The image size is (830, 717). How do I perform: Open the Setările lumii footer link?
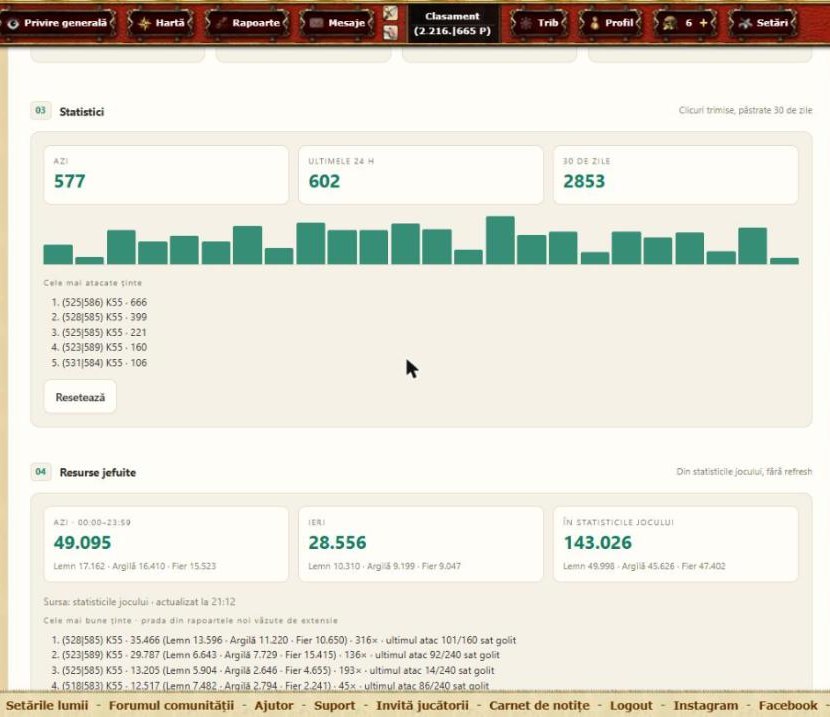click(47, 705)
